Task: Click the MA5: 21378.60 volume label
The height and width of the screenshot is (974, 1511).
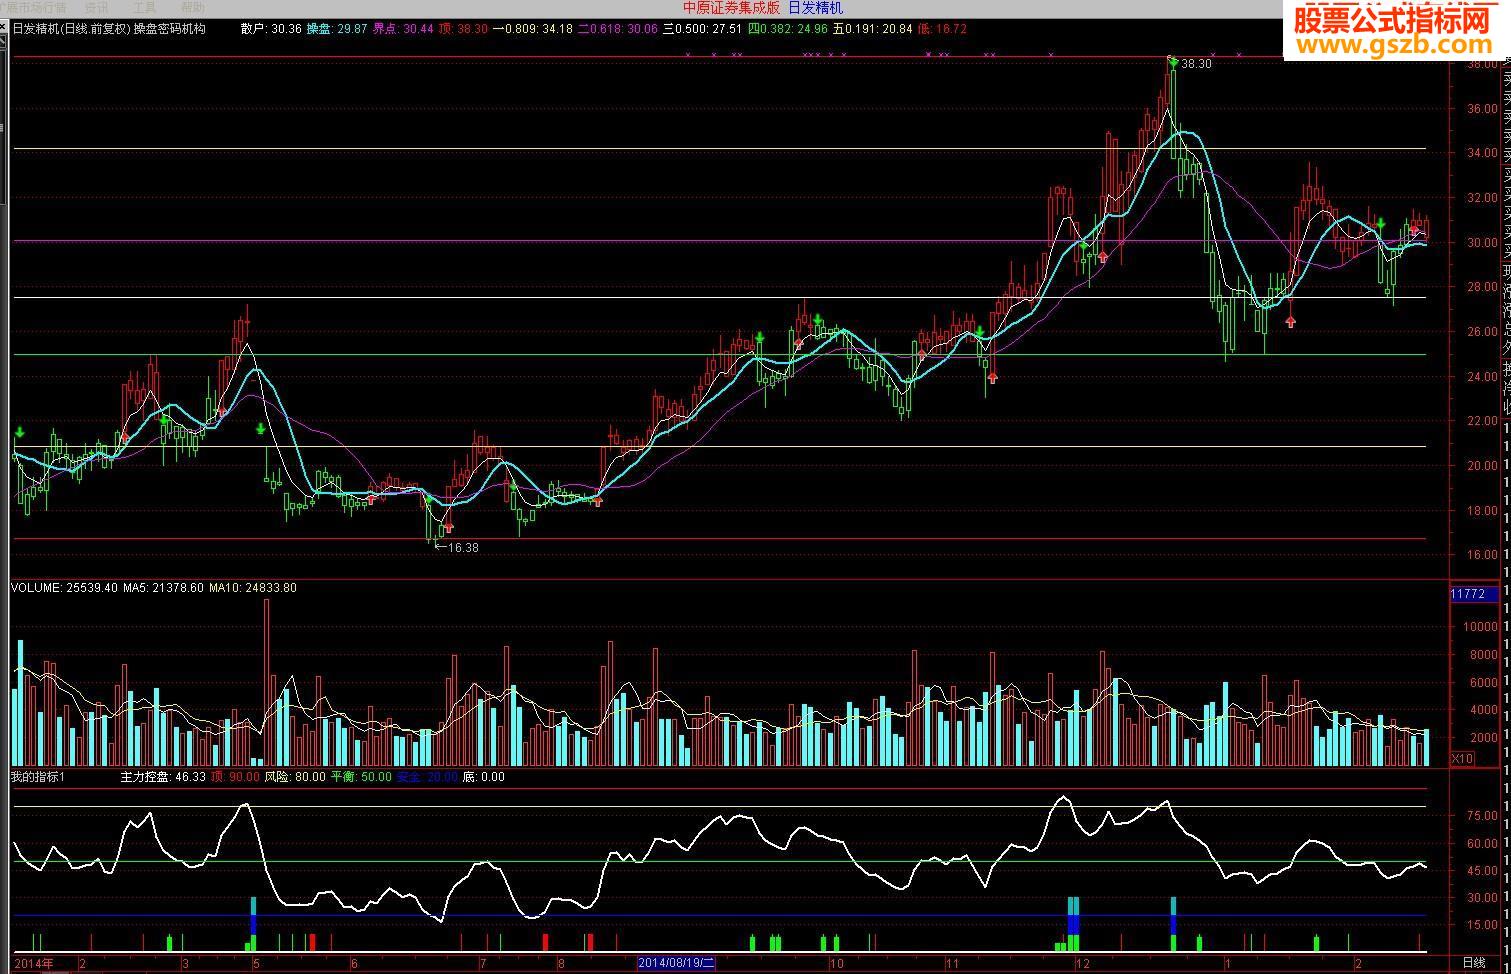Action: [164, 588]
